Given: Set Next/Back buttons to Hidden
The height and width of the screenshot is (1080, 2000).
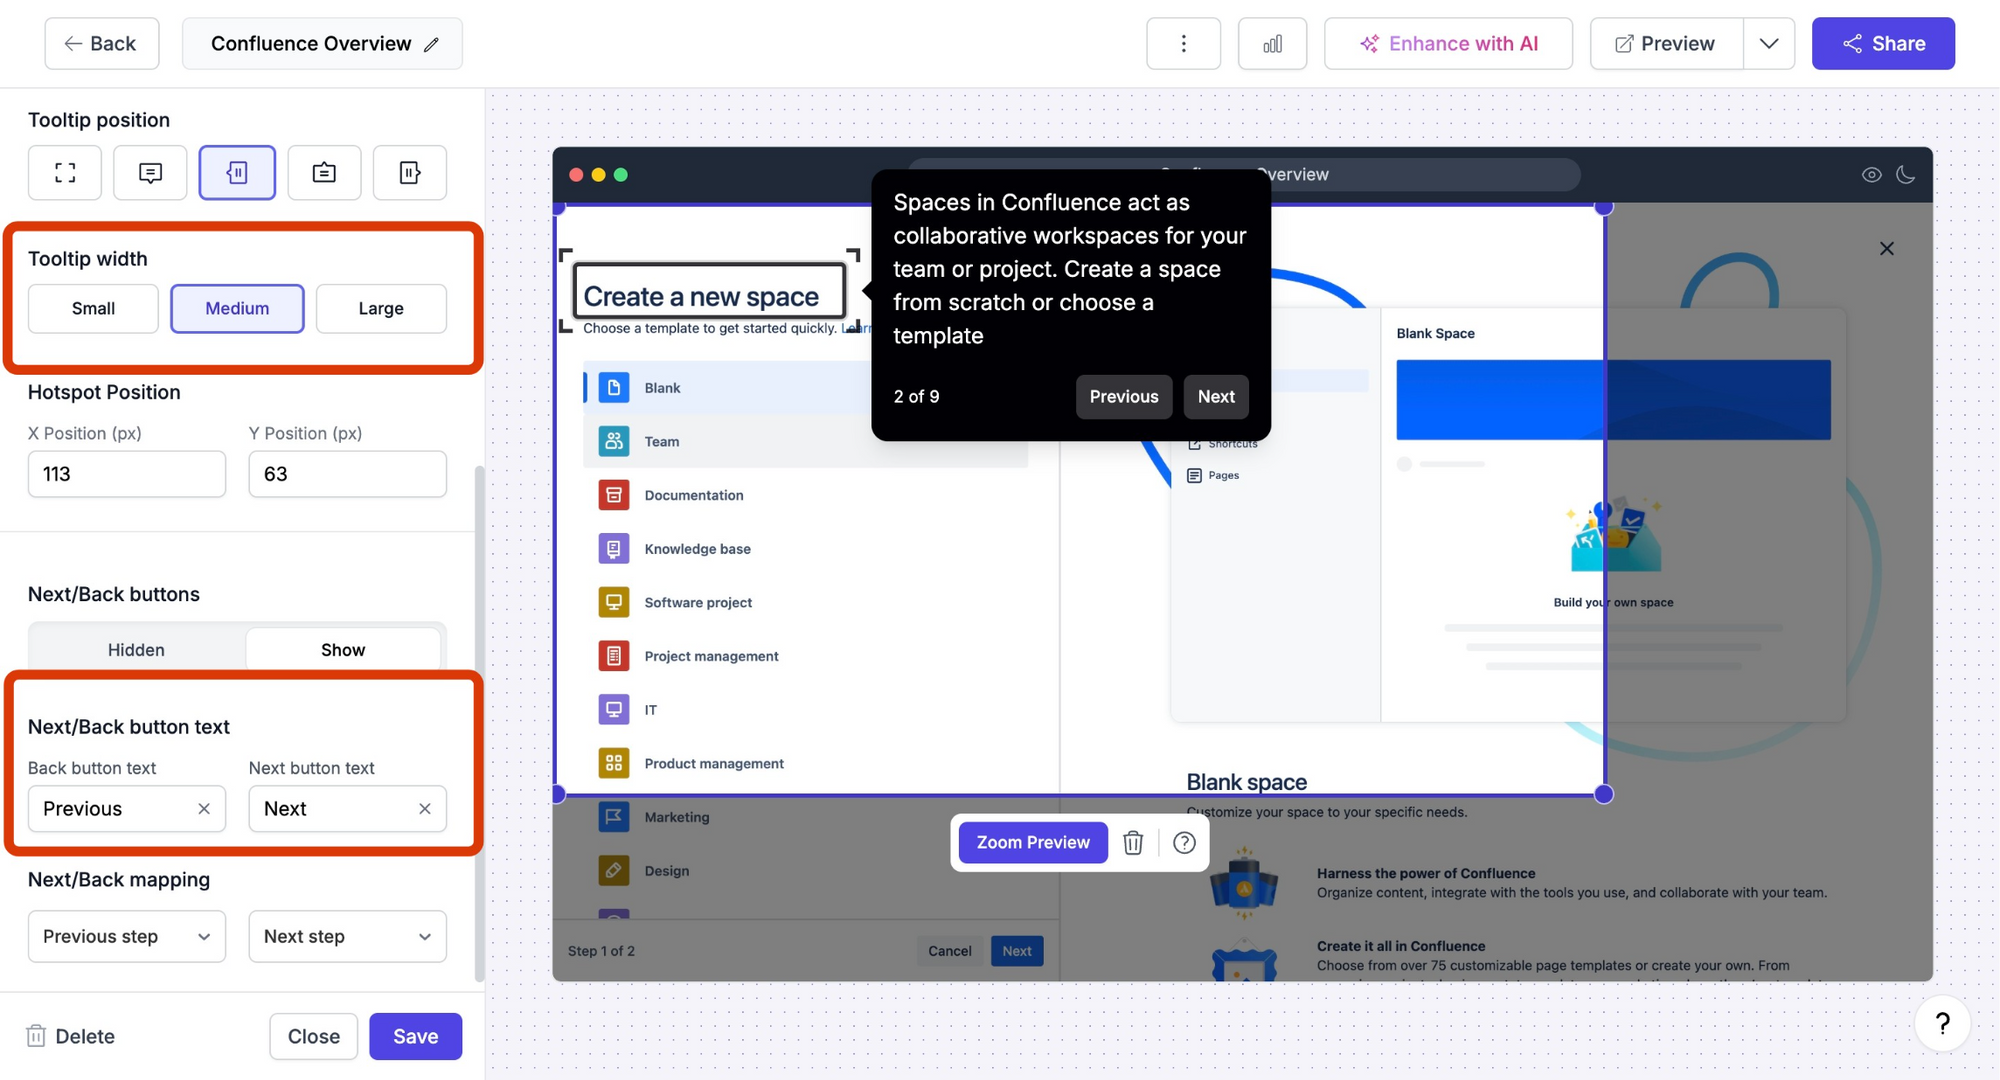Looking at the screenshot, I should (x=136, y=649).
